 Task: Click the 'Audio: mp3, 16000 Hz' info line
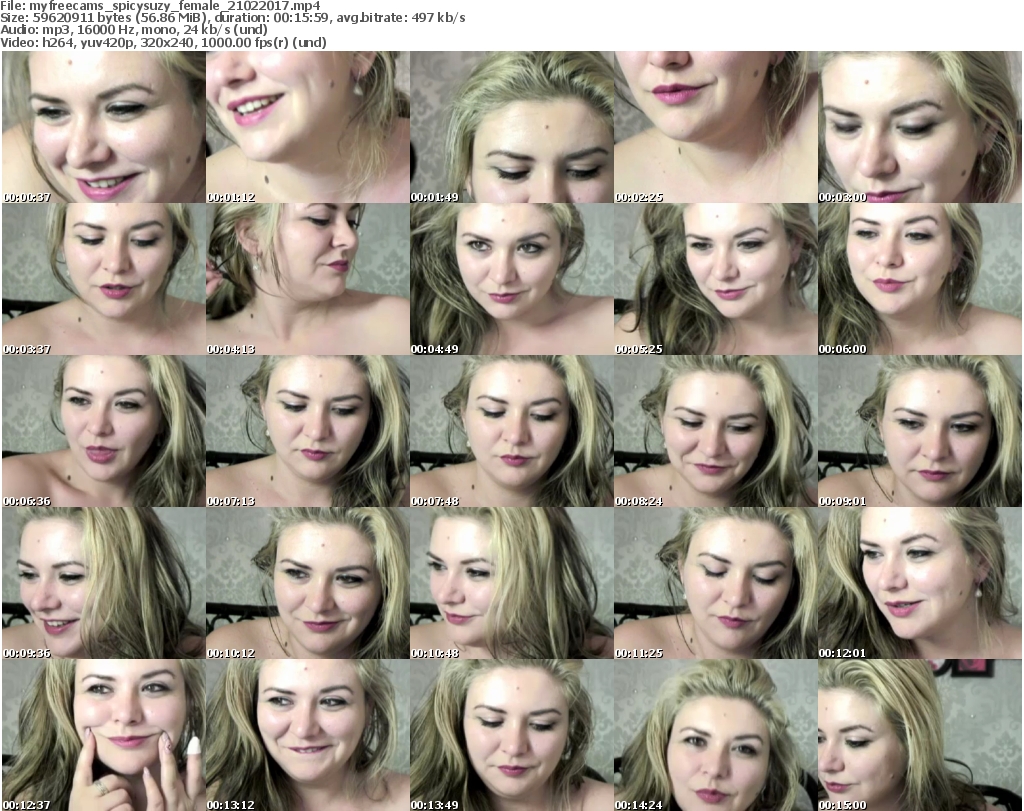click(134, 30)
